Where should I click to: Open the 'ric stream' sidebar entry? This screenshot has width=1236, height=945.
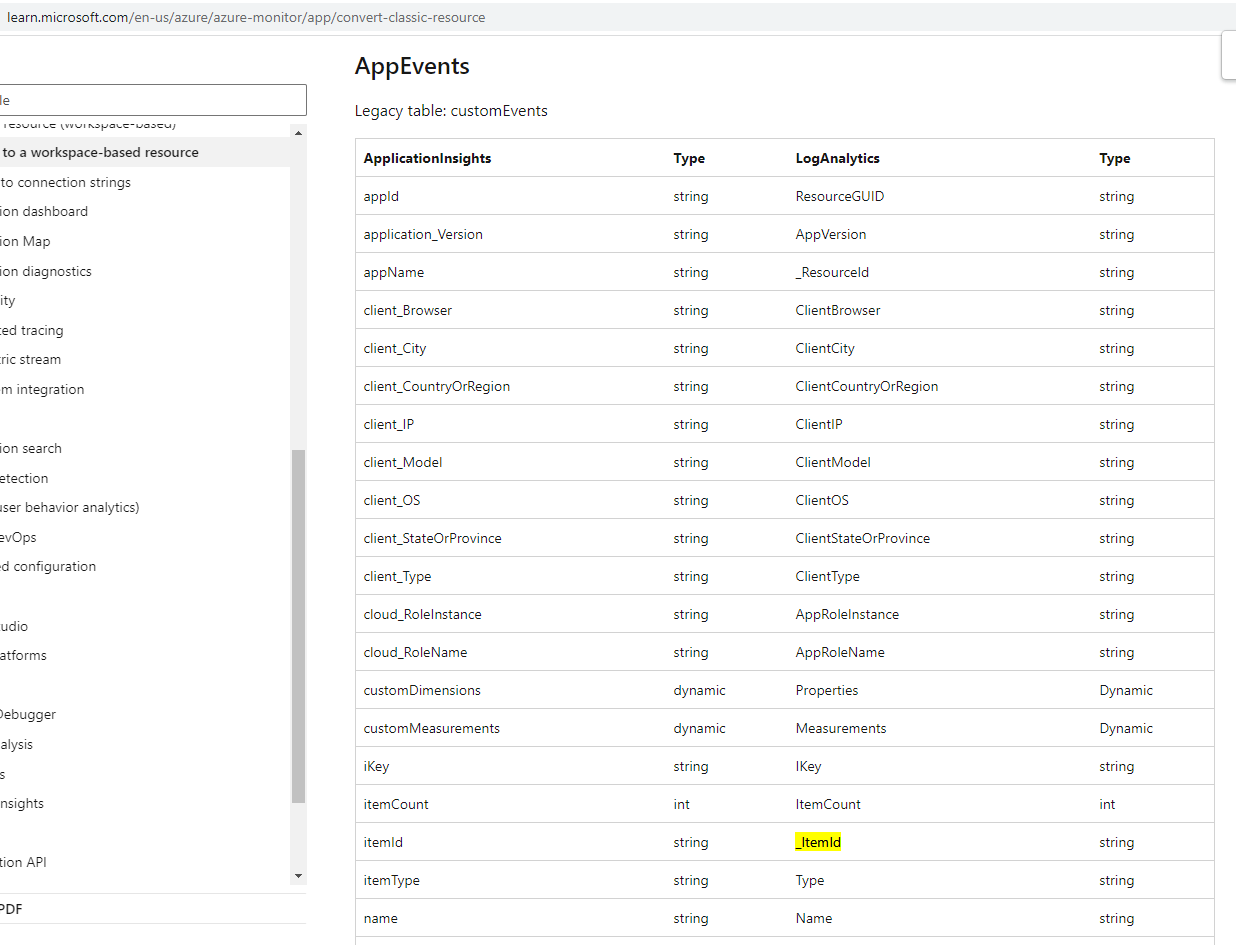pos(31,359)
